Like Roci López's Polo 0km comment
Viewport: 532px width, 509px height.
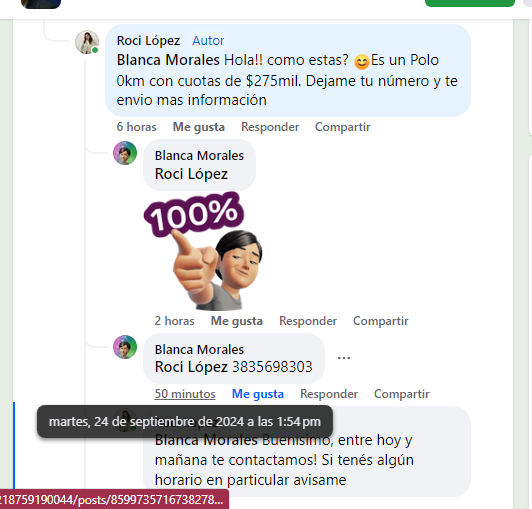pos(199,127)
